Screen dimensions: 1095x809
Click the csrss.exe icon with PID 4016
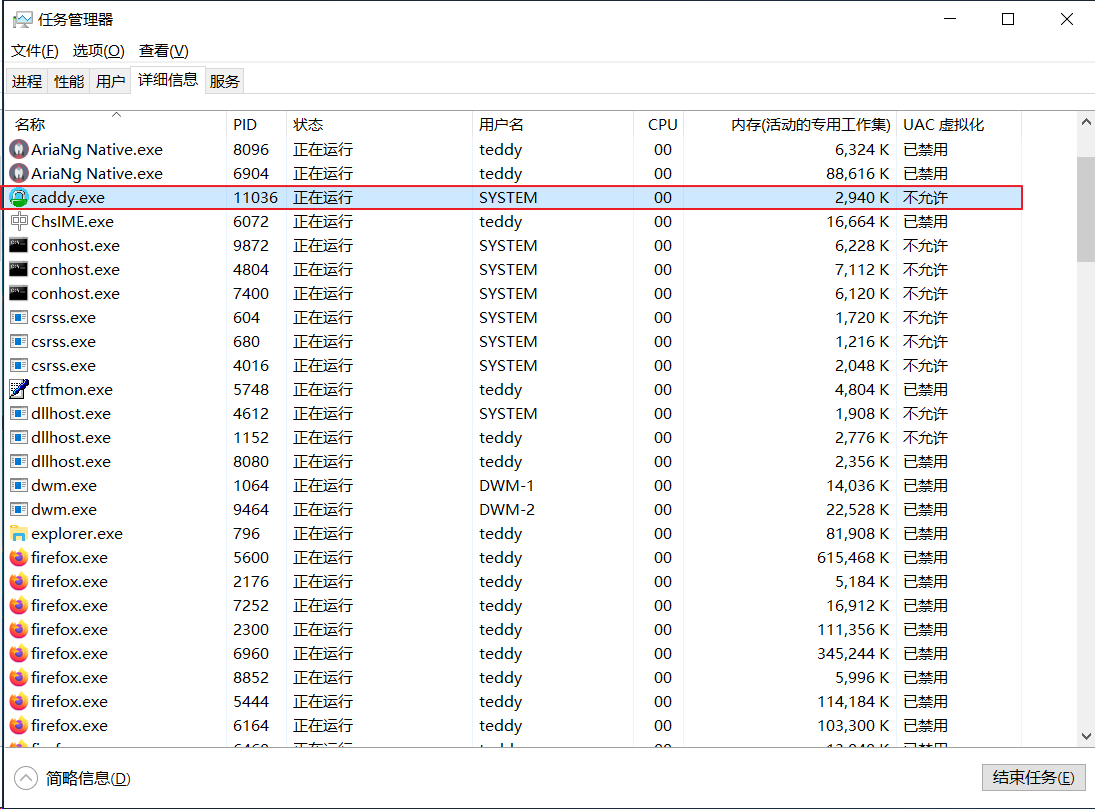[x=19, y=365]
